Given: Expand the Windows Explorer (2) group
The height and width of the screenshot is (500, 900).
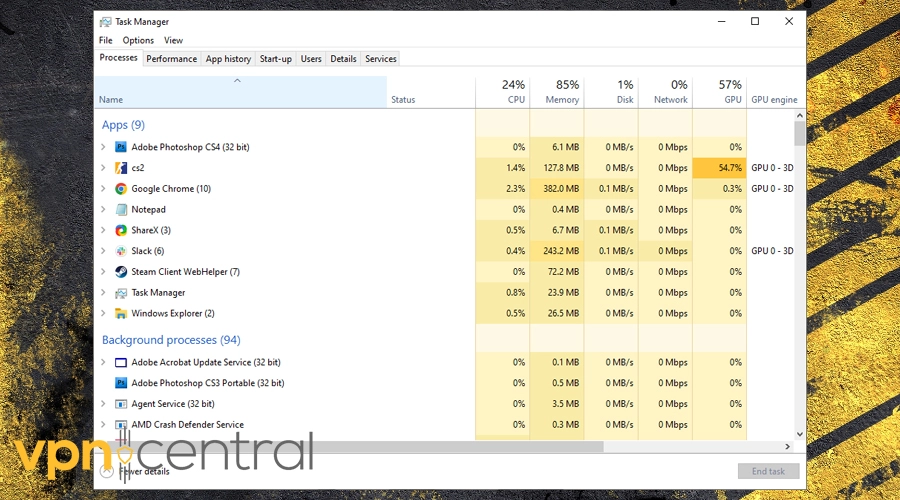Looking at the screenshot, I should (103, 313).
